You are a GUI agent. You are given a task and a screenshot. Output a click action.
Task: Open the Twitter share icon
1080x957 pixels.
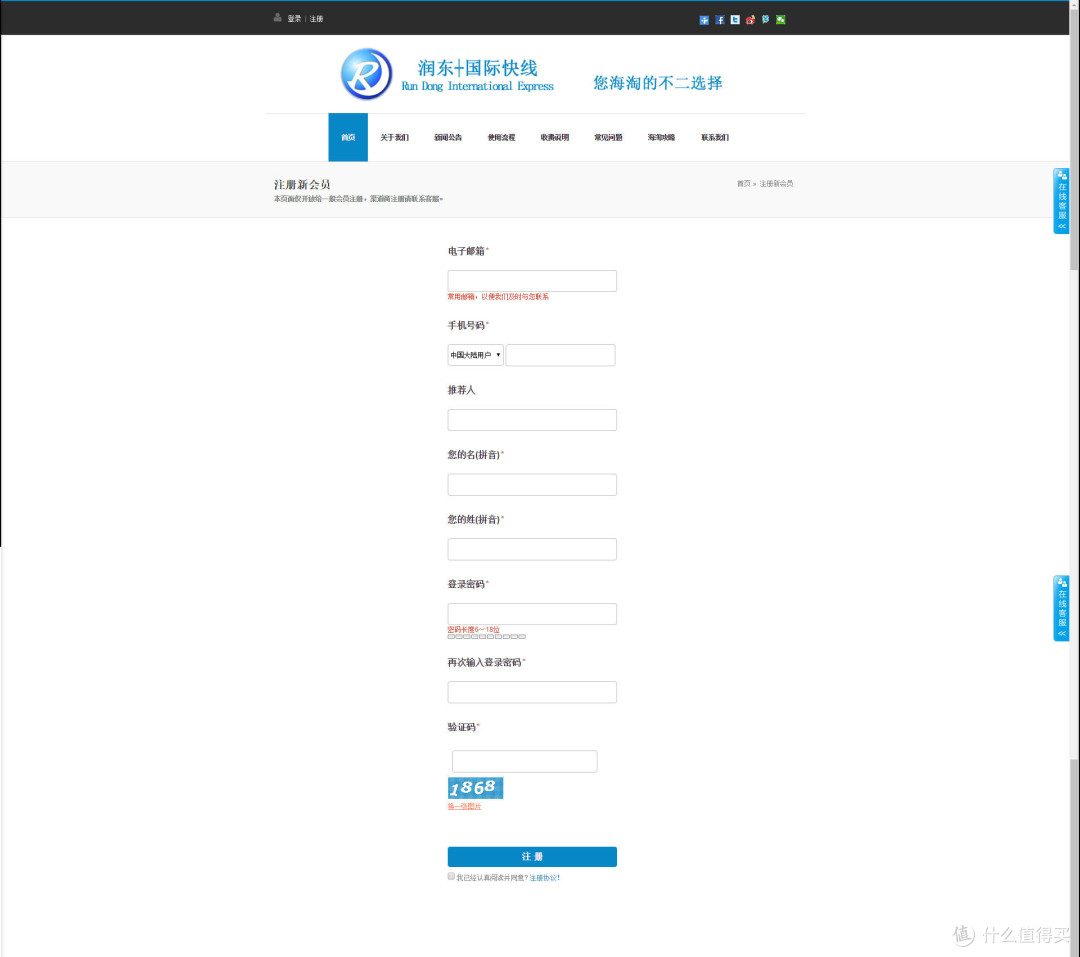click(735, 20)
